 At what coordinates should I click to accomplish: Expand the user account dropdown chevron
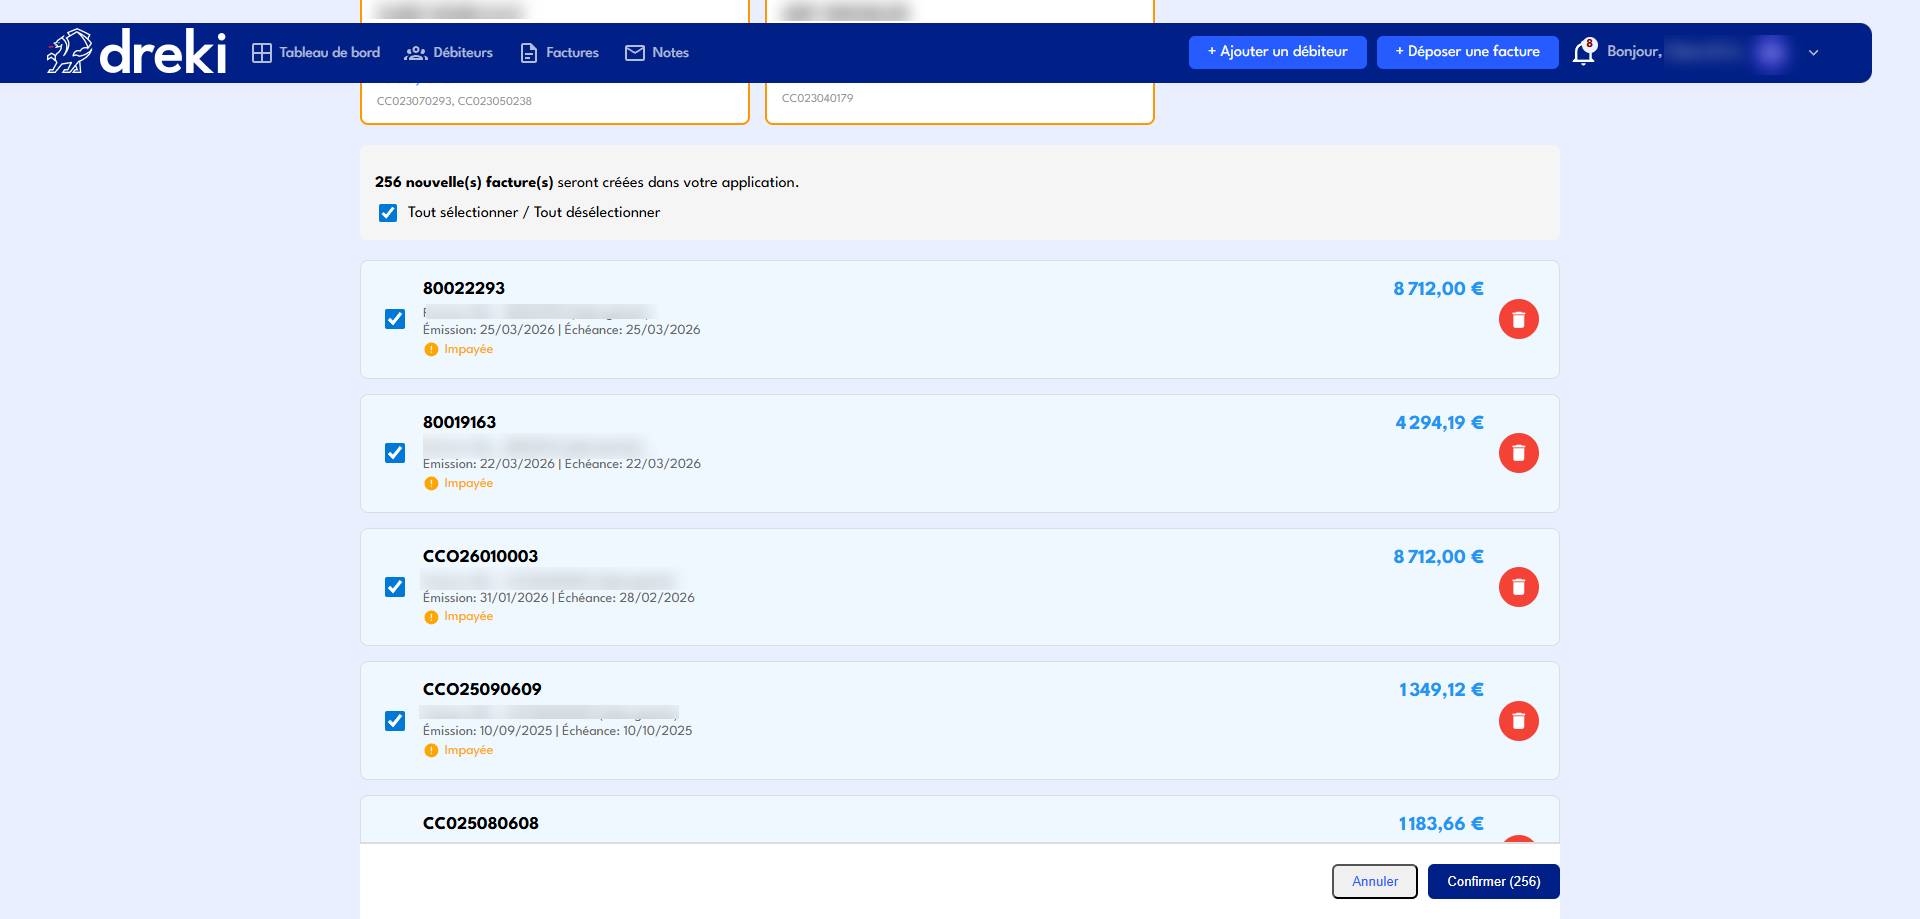coord(1813,53)
